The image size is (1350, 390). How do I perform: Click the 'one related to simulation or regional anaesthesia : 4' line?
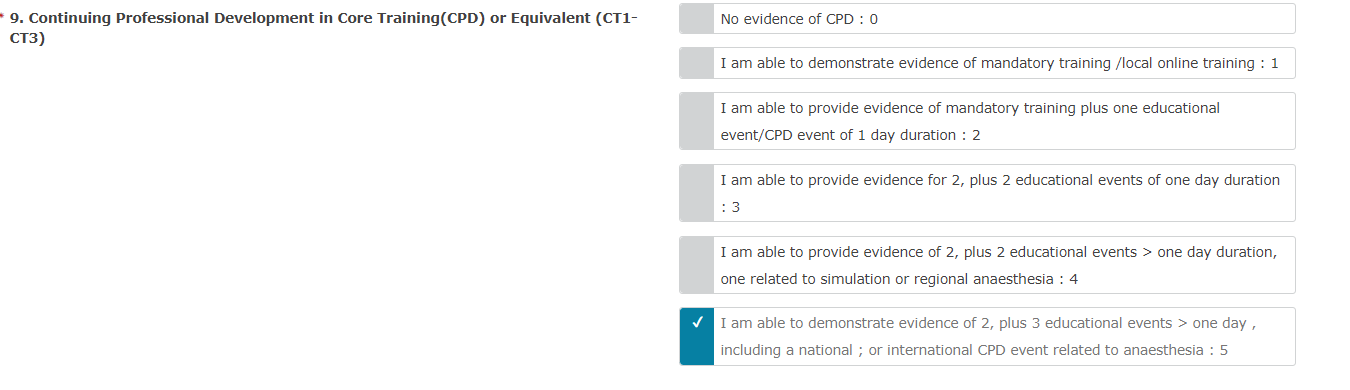pos(899,279)
